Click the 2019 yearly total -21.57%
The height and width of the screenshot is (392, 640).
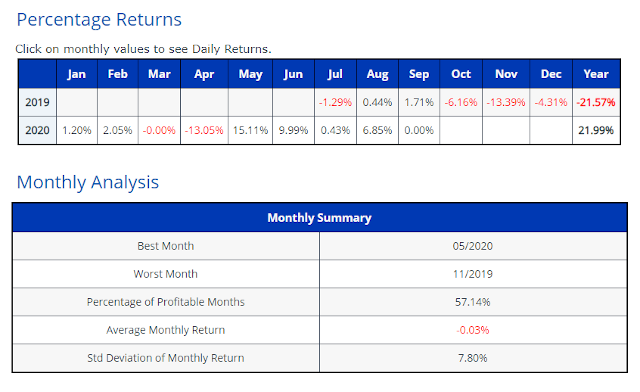[x=596, y=102]
